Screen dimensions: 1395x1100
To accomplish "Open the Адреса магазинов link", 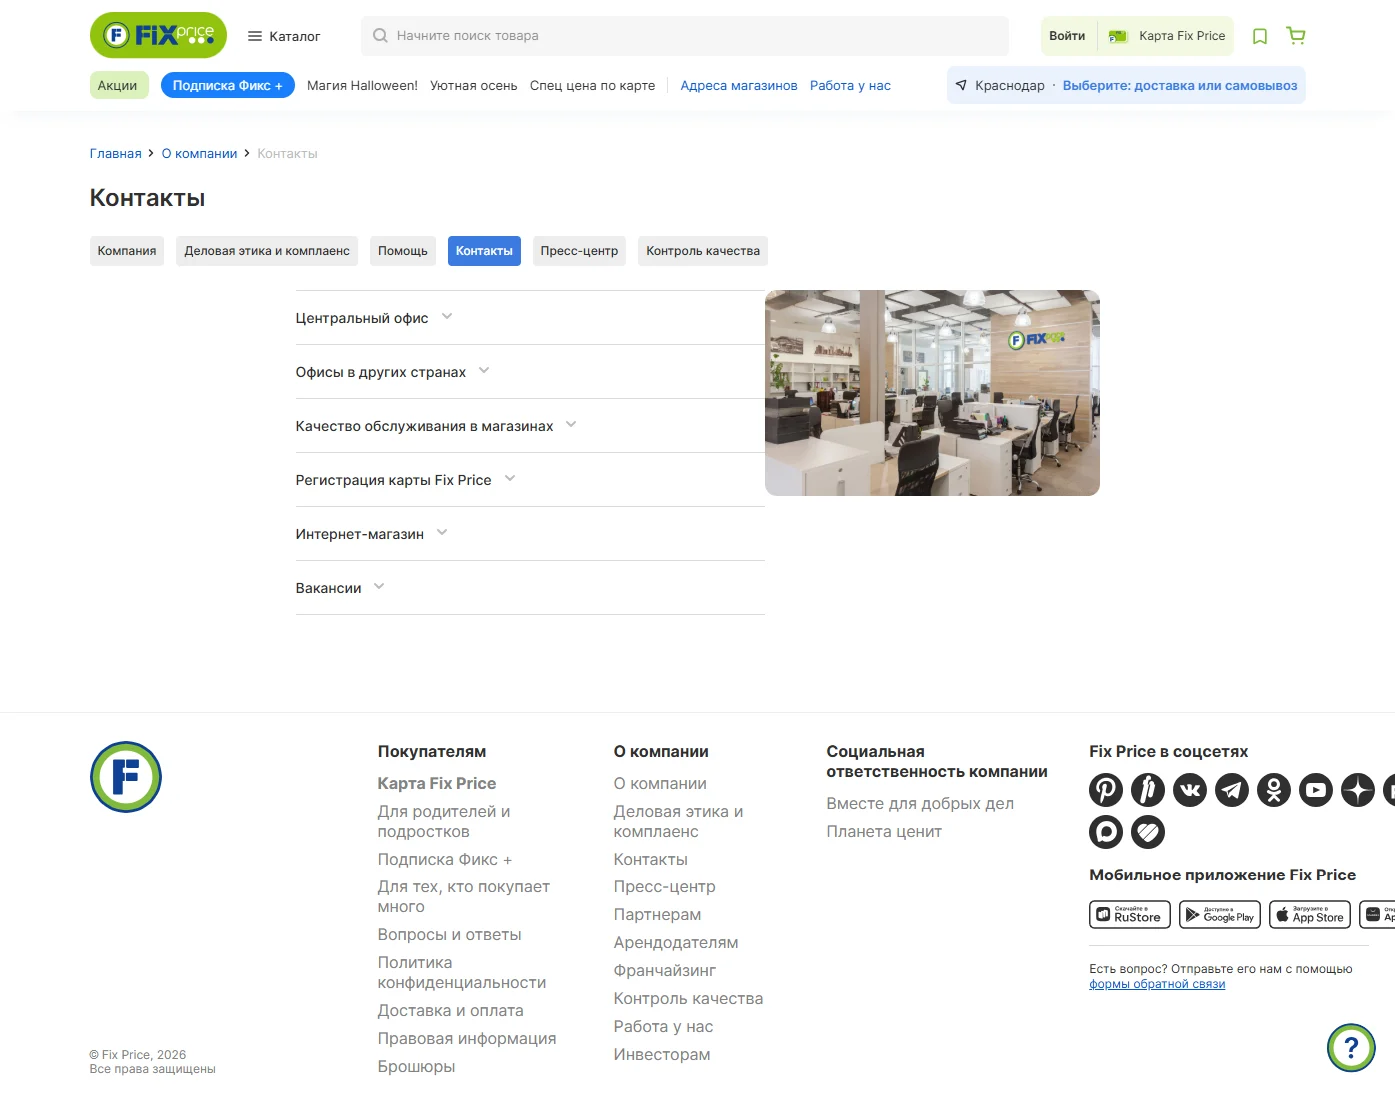I will [x=739, y=86].
